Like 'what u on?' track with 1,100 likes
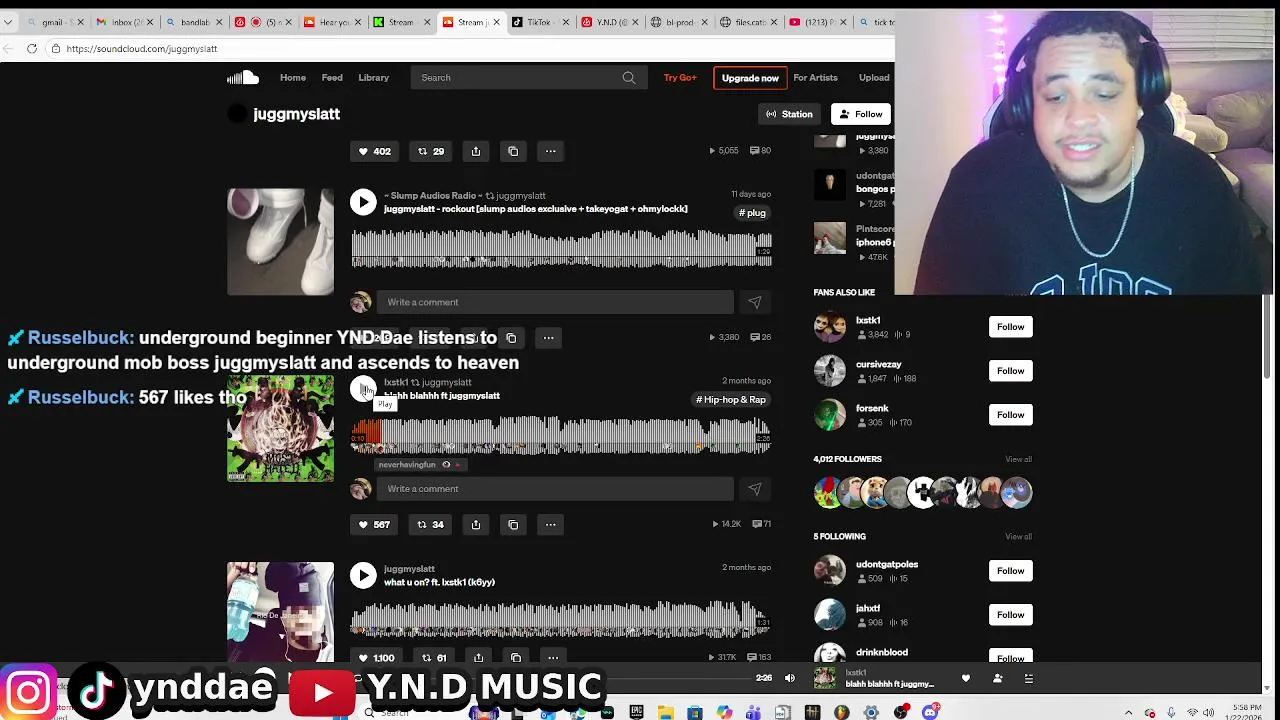This screenshot has height=720, width=1280. 376,657
